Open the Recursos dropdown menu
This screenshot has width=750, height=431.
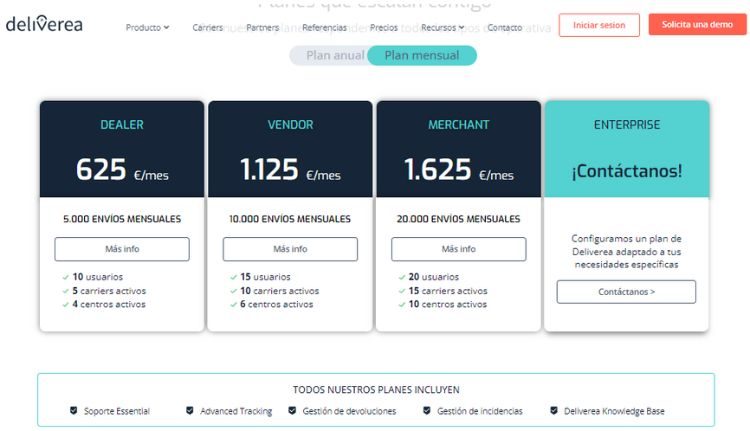(x=442, y=28)
